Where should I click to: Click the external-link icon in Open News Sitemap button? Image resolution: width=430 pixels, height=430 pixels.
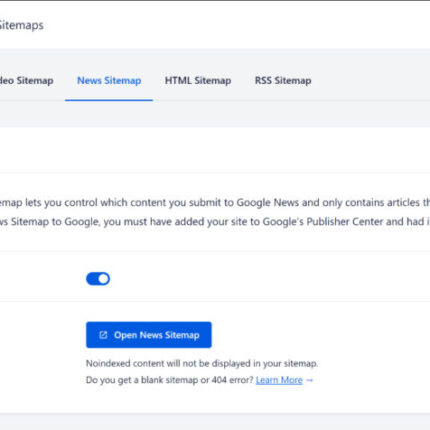103,335
